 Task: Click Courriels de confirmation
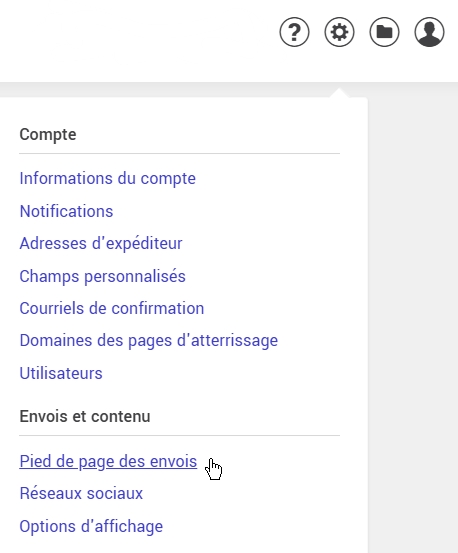click(x=112, y=308)
